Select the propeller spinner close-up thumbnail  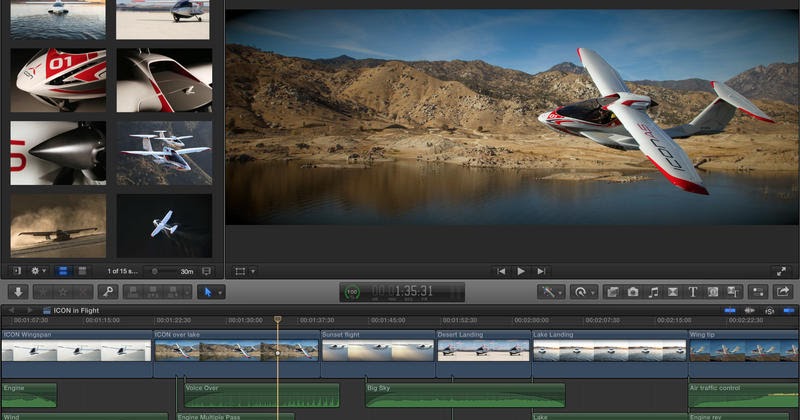58,153
